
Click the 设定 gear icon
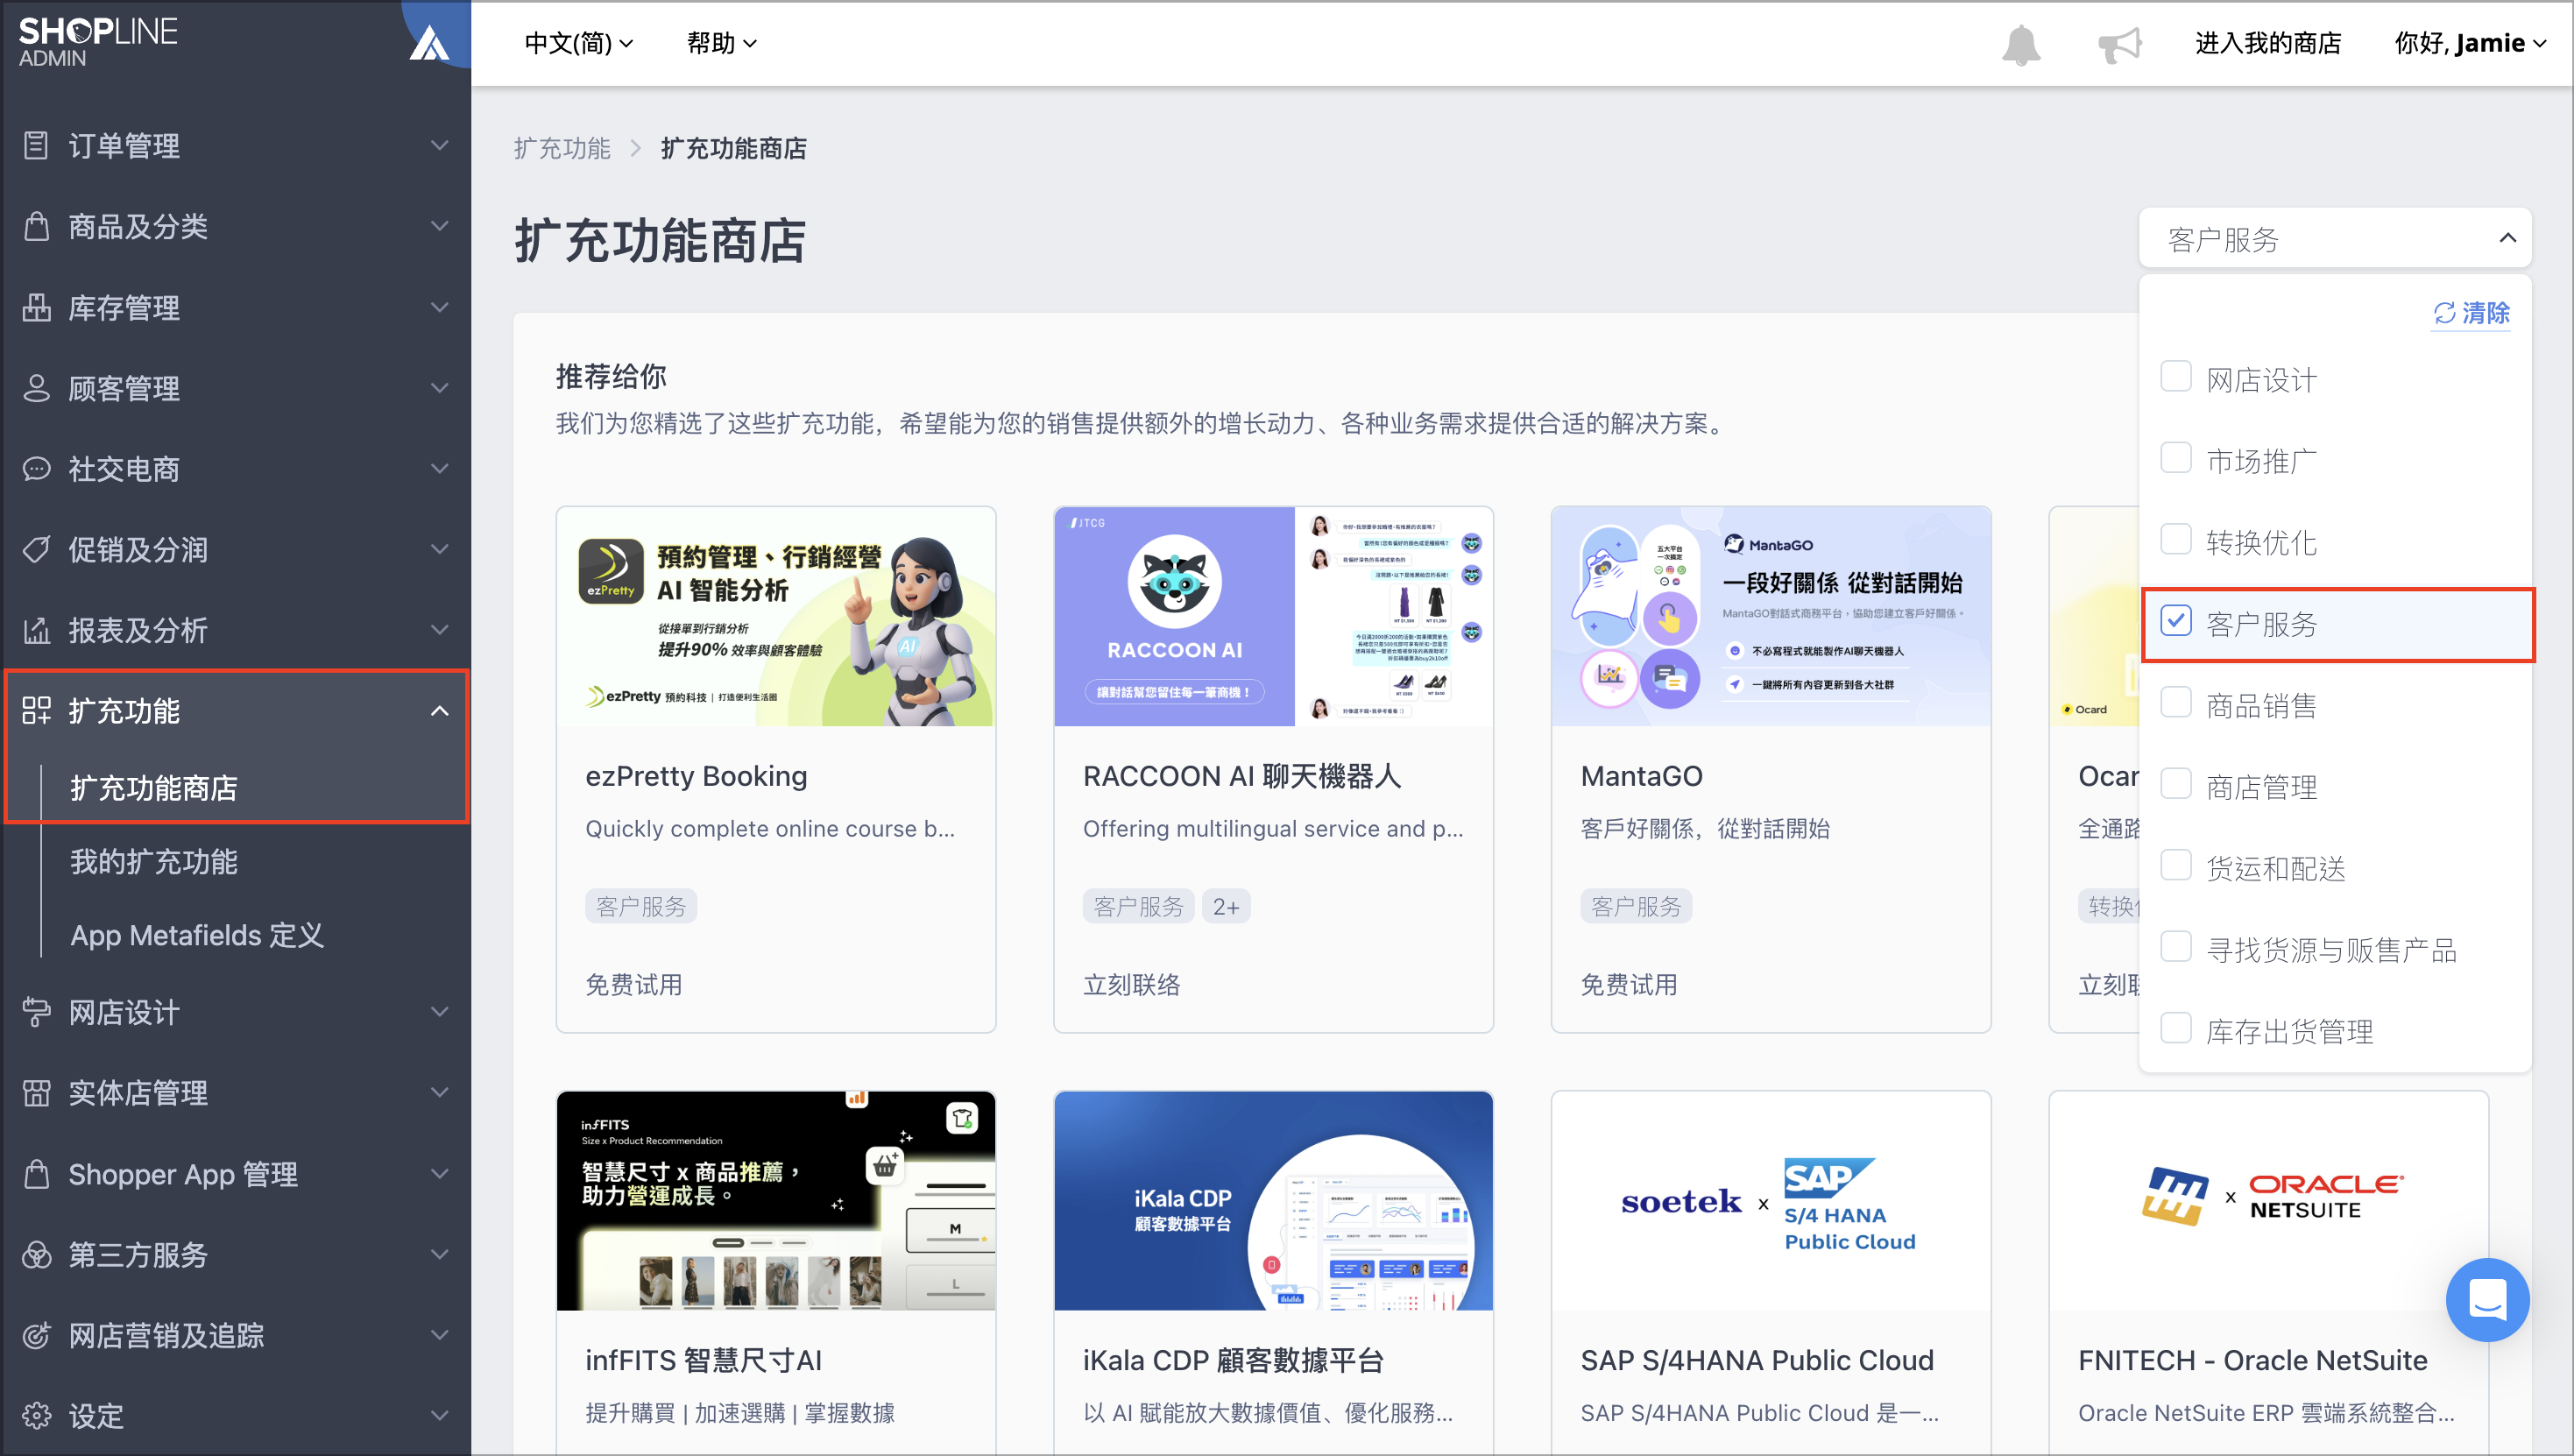(x=36, y=1416)
